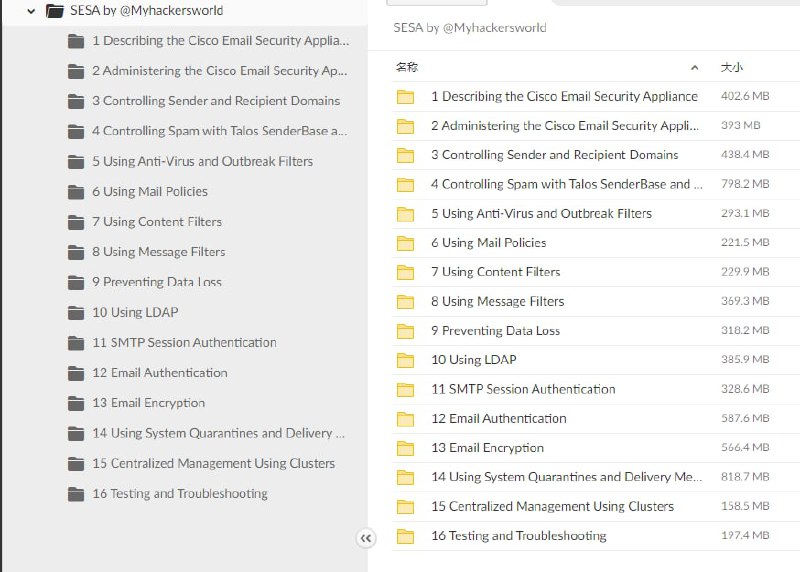800x572 pixels.
Task: Click tree folder icon for 3 Controlling Sender
Action: tap(76, 101)
